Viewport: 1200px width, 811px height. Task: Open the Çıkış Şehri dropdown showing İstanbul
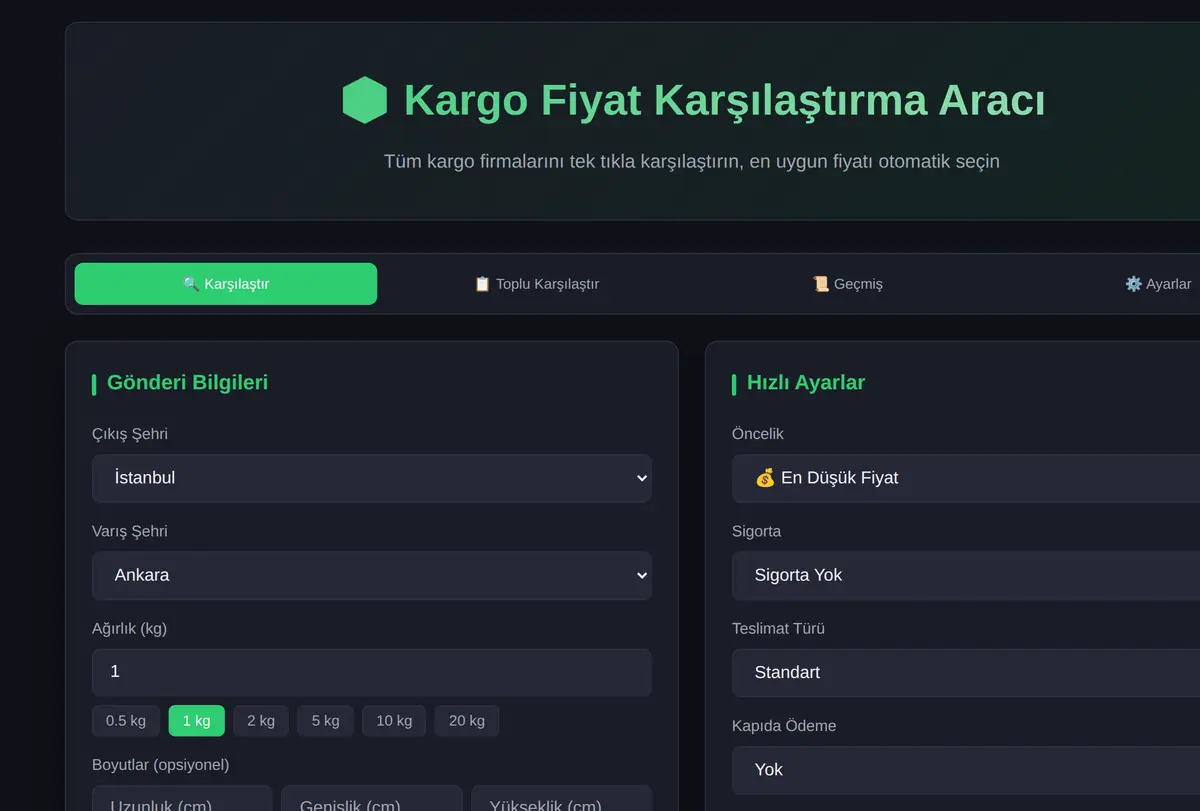(372, 478)
